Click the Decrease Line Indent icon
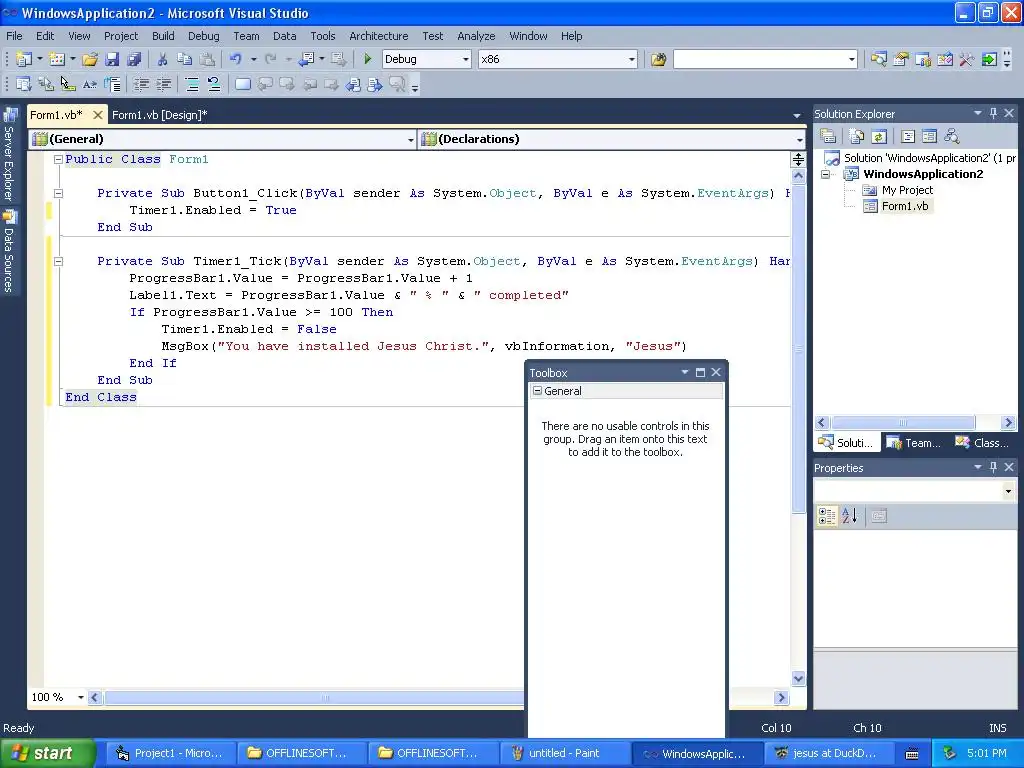This screenshot has height=768, width=1024. tap(141, 84)
